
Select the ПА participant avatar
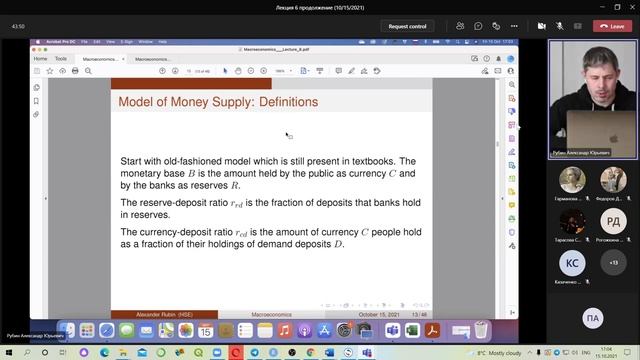point(593,318)
